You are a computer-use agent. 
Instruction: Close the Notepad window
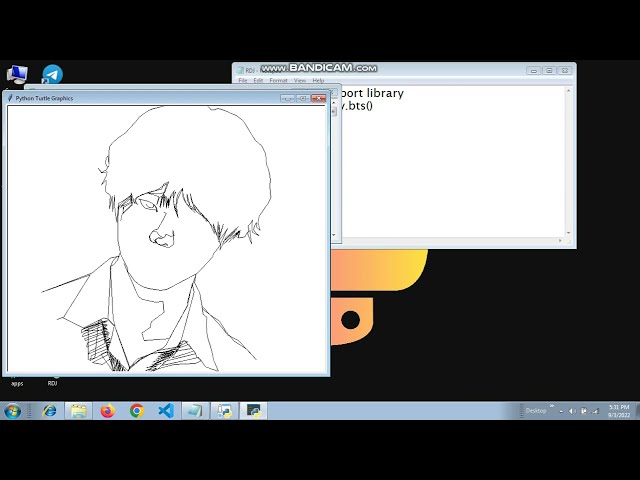[x=565, y=71]
